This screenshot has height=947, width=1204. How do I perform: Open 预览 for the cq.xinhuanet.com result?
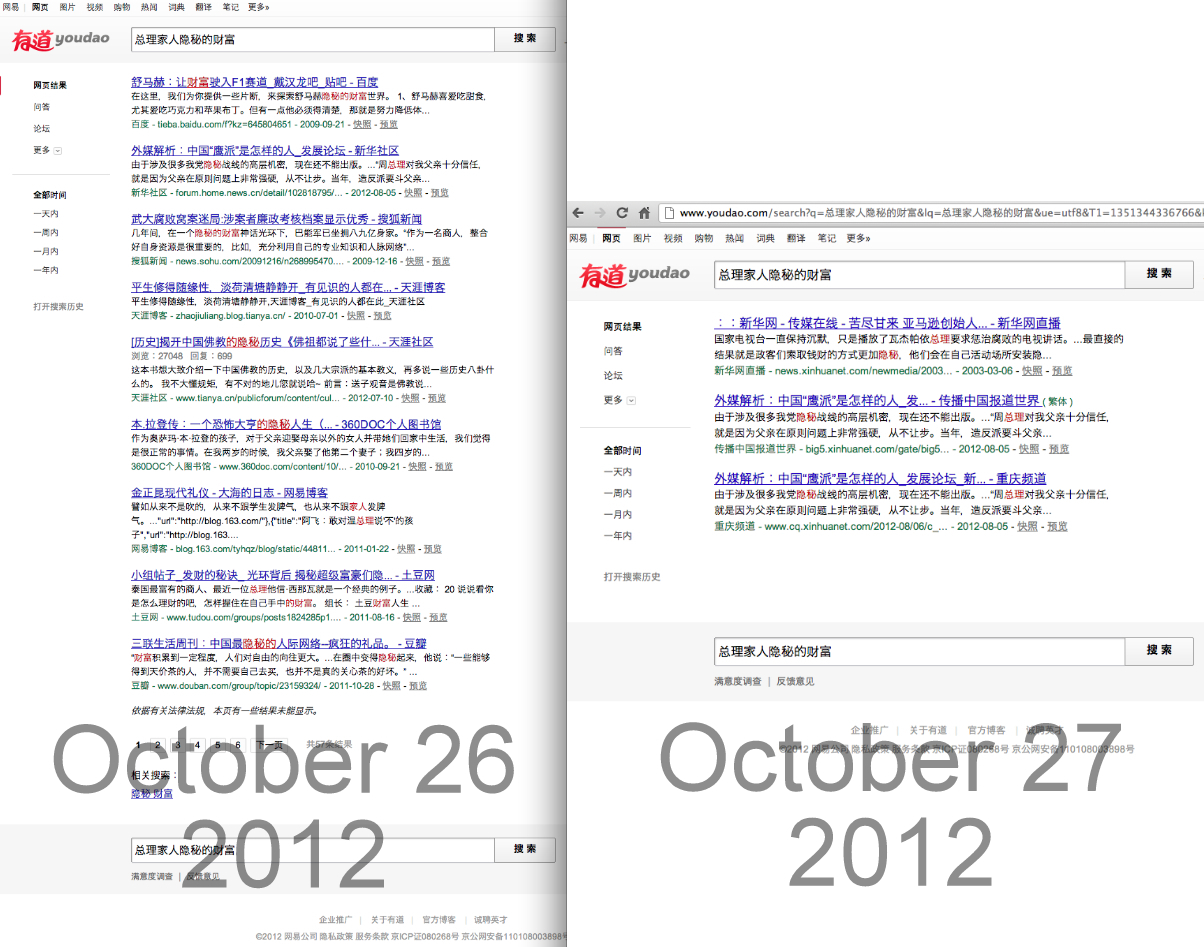click(x=1056, y=526)
